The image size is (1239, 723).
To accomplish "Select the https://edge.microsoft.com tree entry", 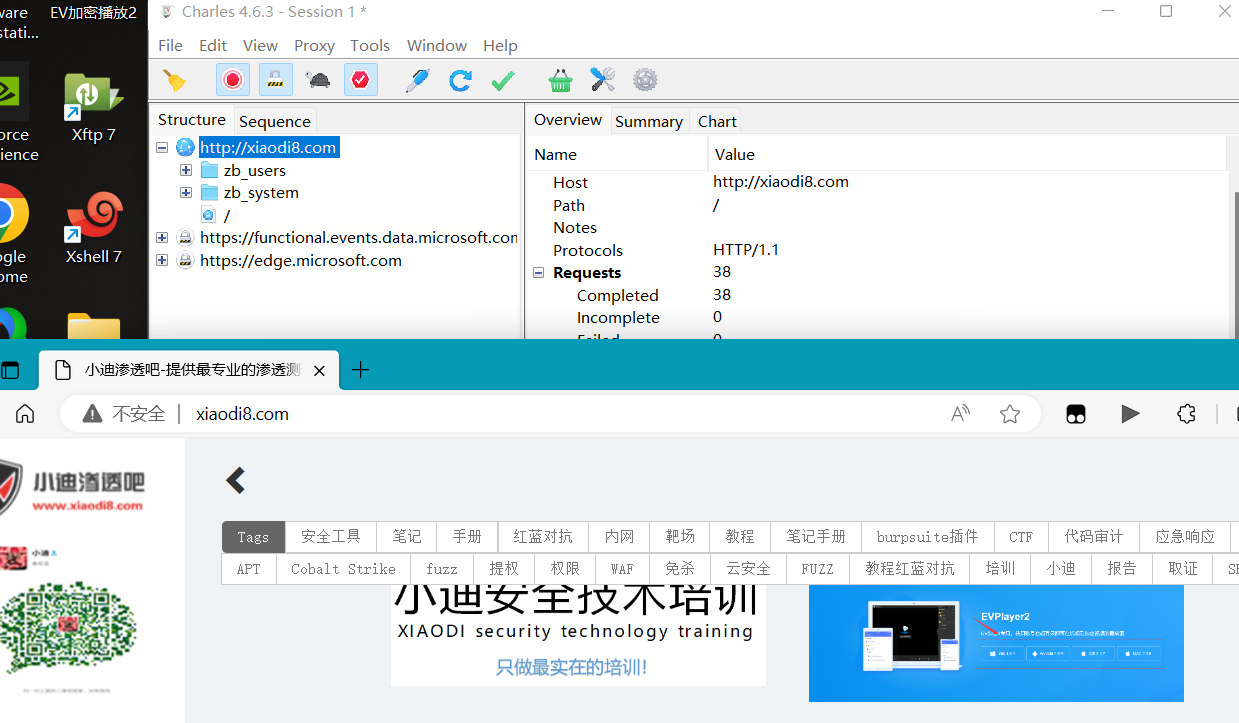I will tap(301, 260).
